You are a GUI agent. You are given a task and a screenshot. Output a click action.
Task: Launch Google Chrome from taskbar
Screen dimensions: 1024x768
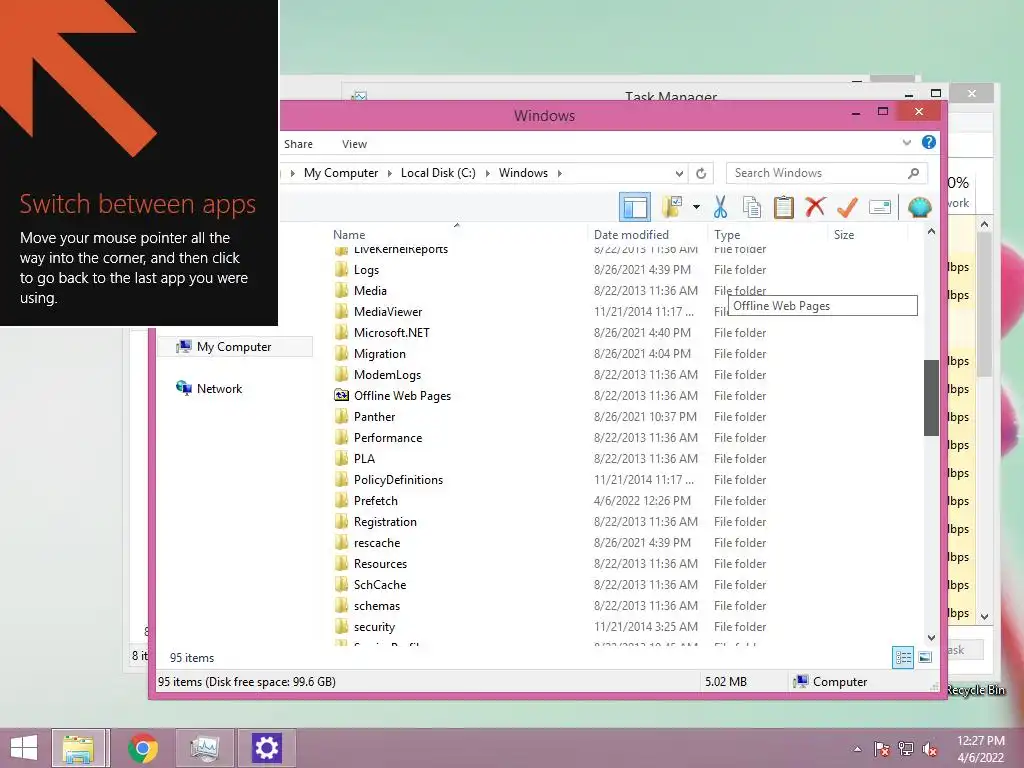pyautogui.click(x=142, y=748)
